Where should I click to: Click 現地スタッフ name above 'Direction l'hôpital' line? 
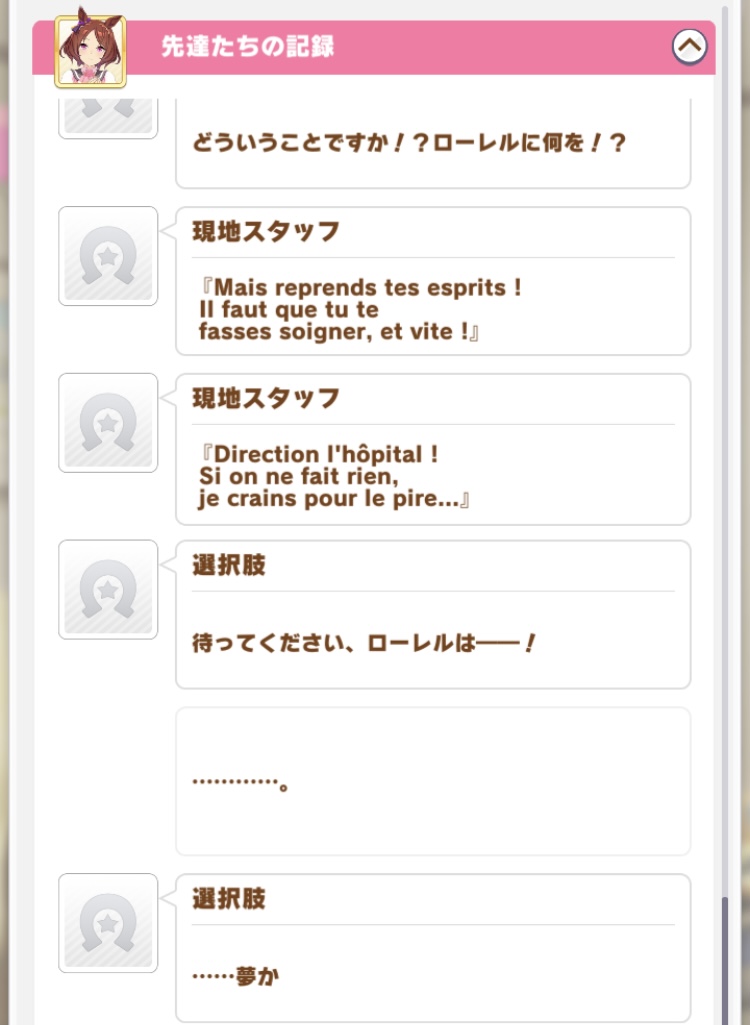click(266, 399)
